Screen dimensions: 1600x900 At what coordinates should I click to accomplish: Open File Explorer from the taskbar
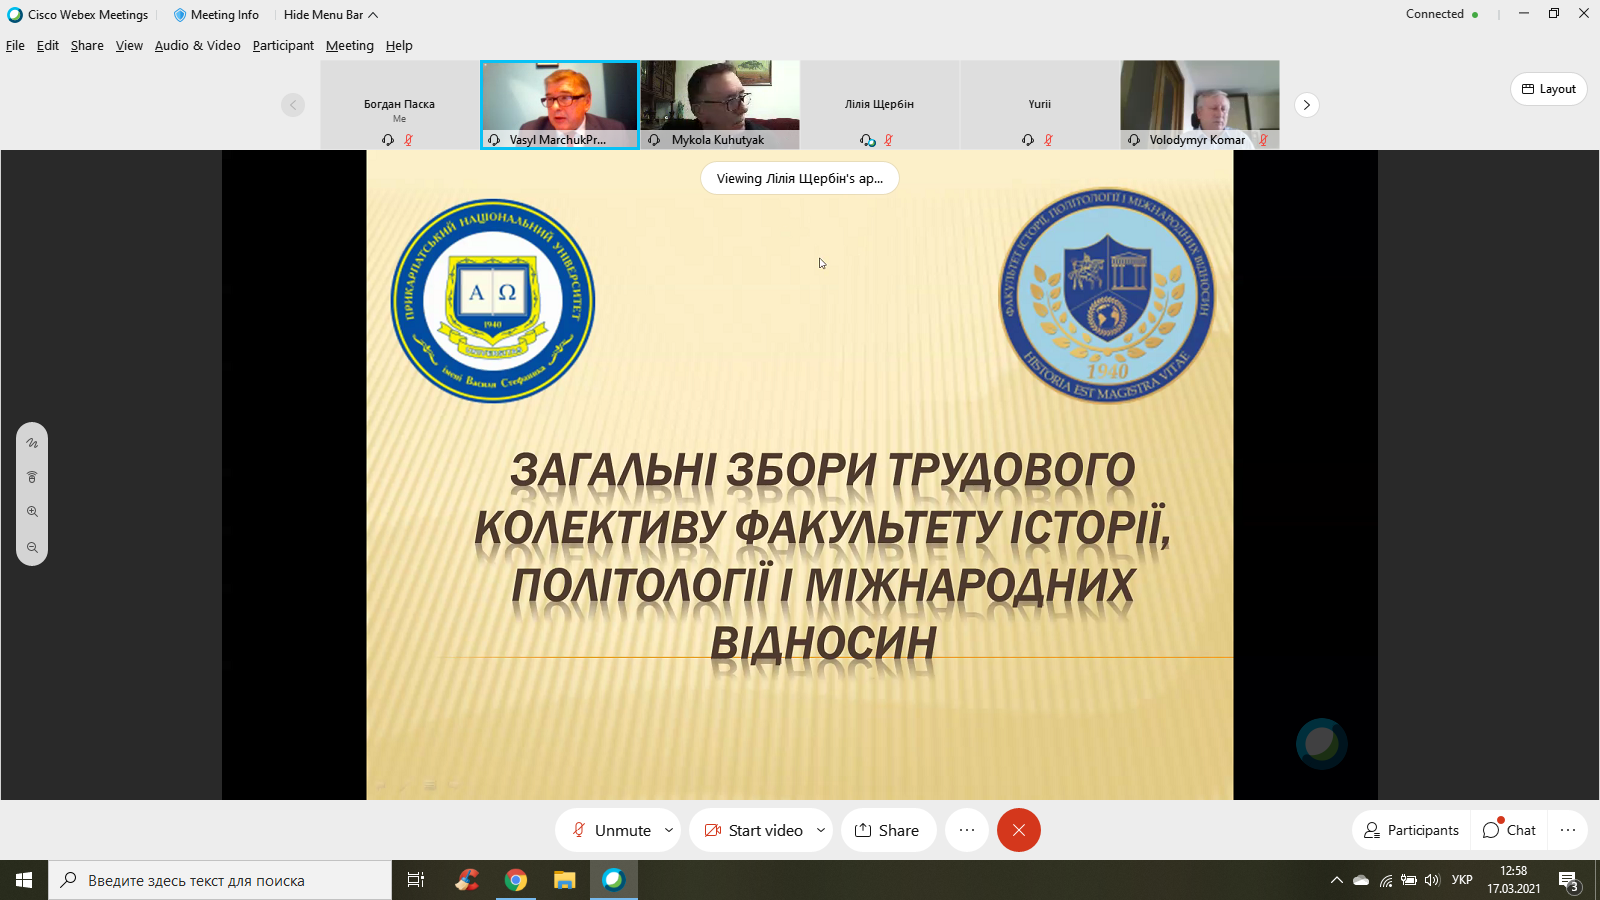pos(565,880)
